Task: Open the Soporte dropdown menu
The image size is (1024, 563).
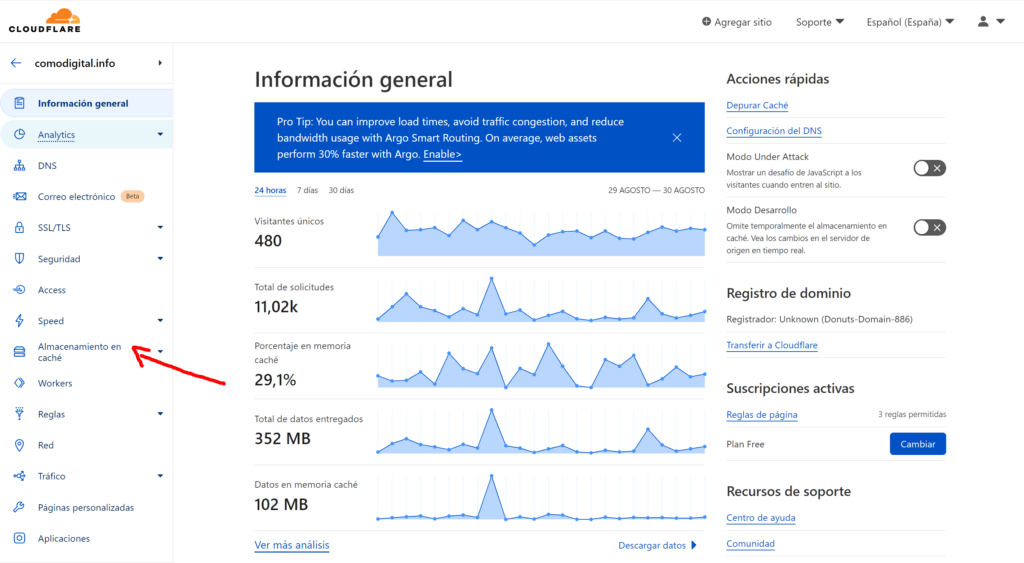Action: click(x=820, y=22)
